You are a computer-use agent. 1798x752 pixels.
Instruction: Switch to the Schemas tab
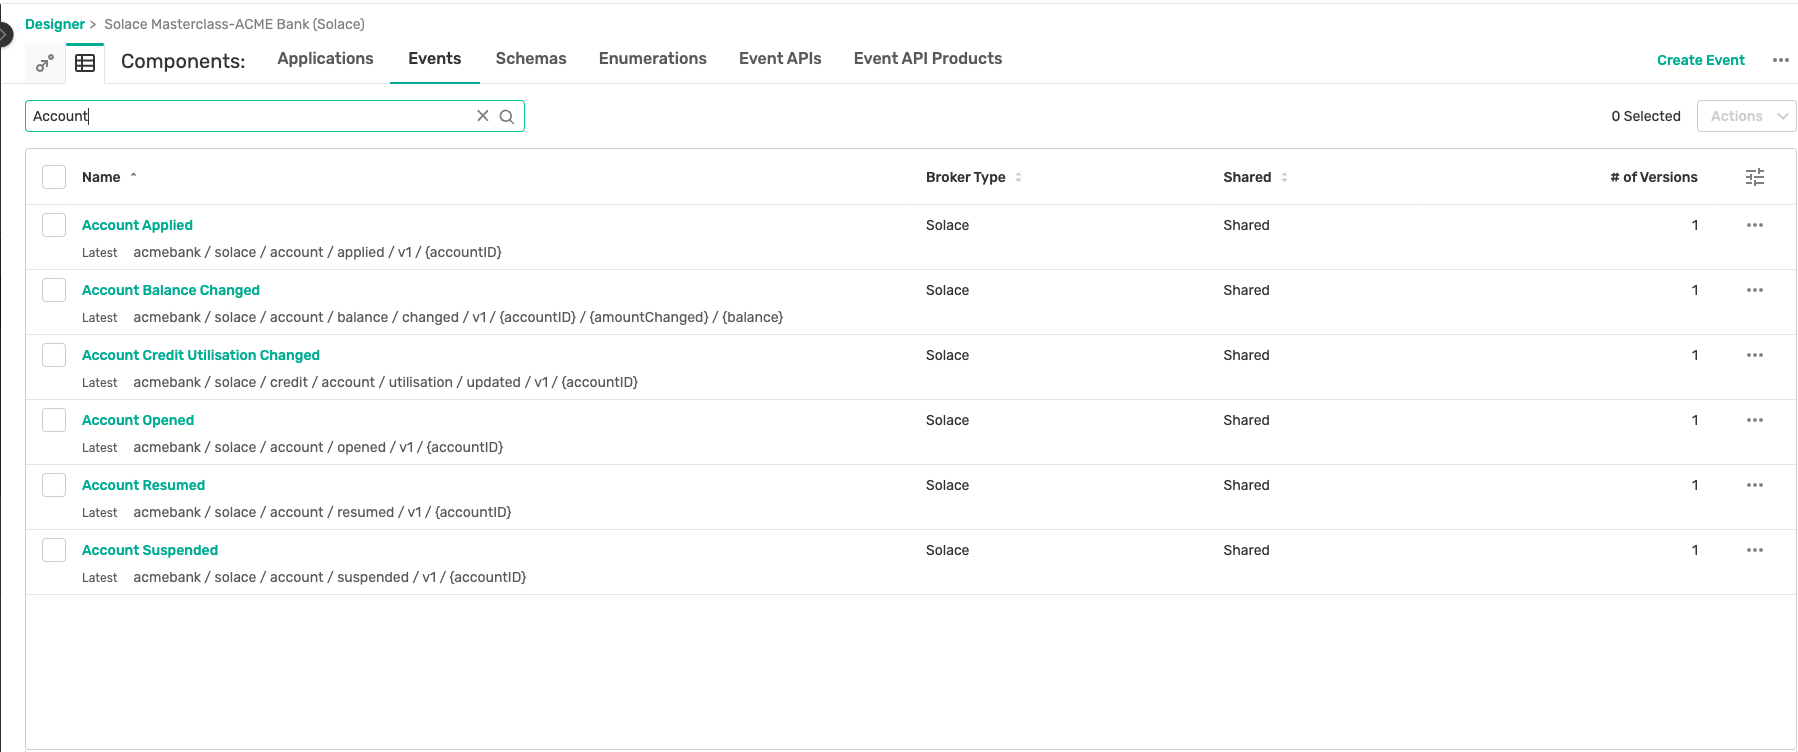tap(530, 59)
